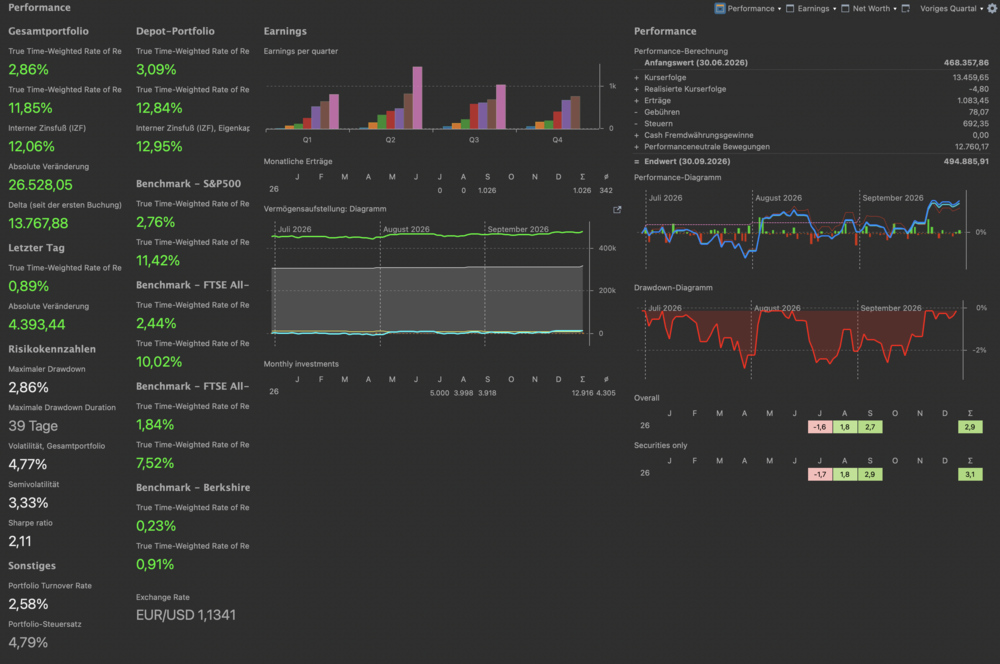Select the 2,7 September cell in Overall heatmap
Screen dimensions: 1000x664
(x=870, y=427)
